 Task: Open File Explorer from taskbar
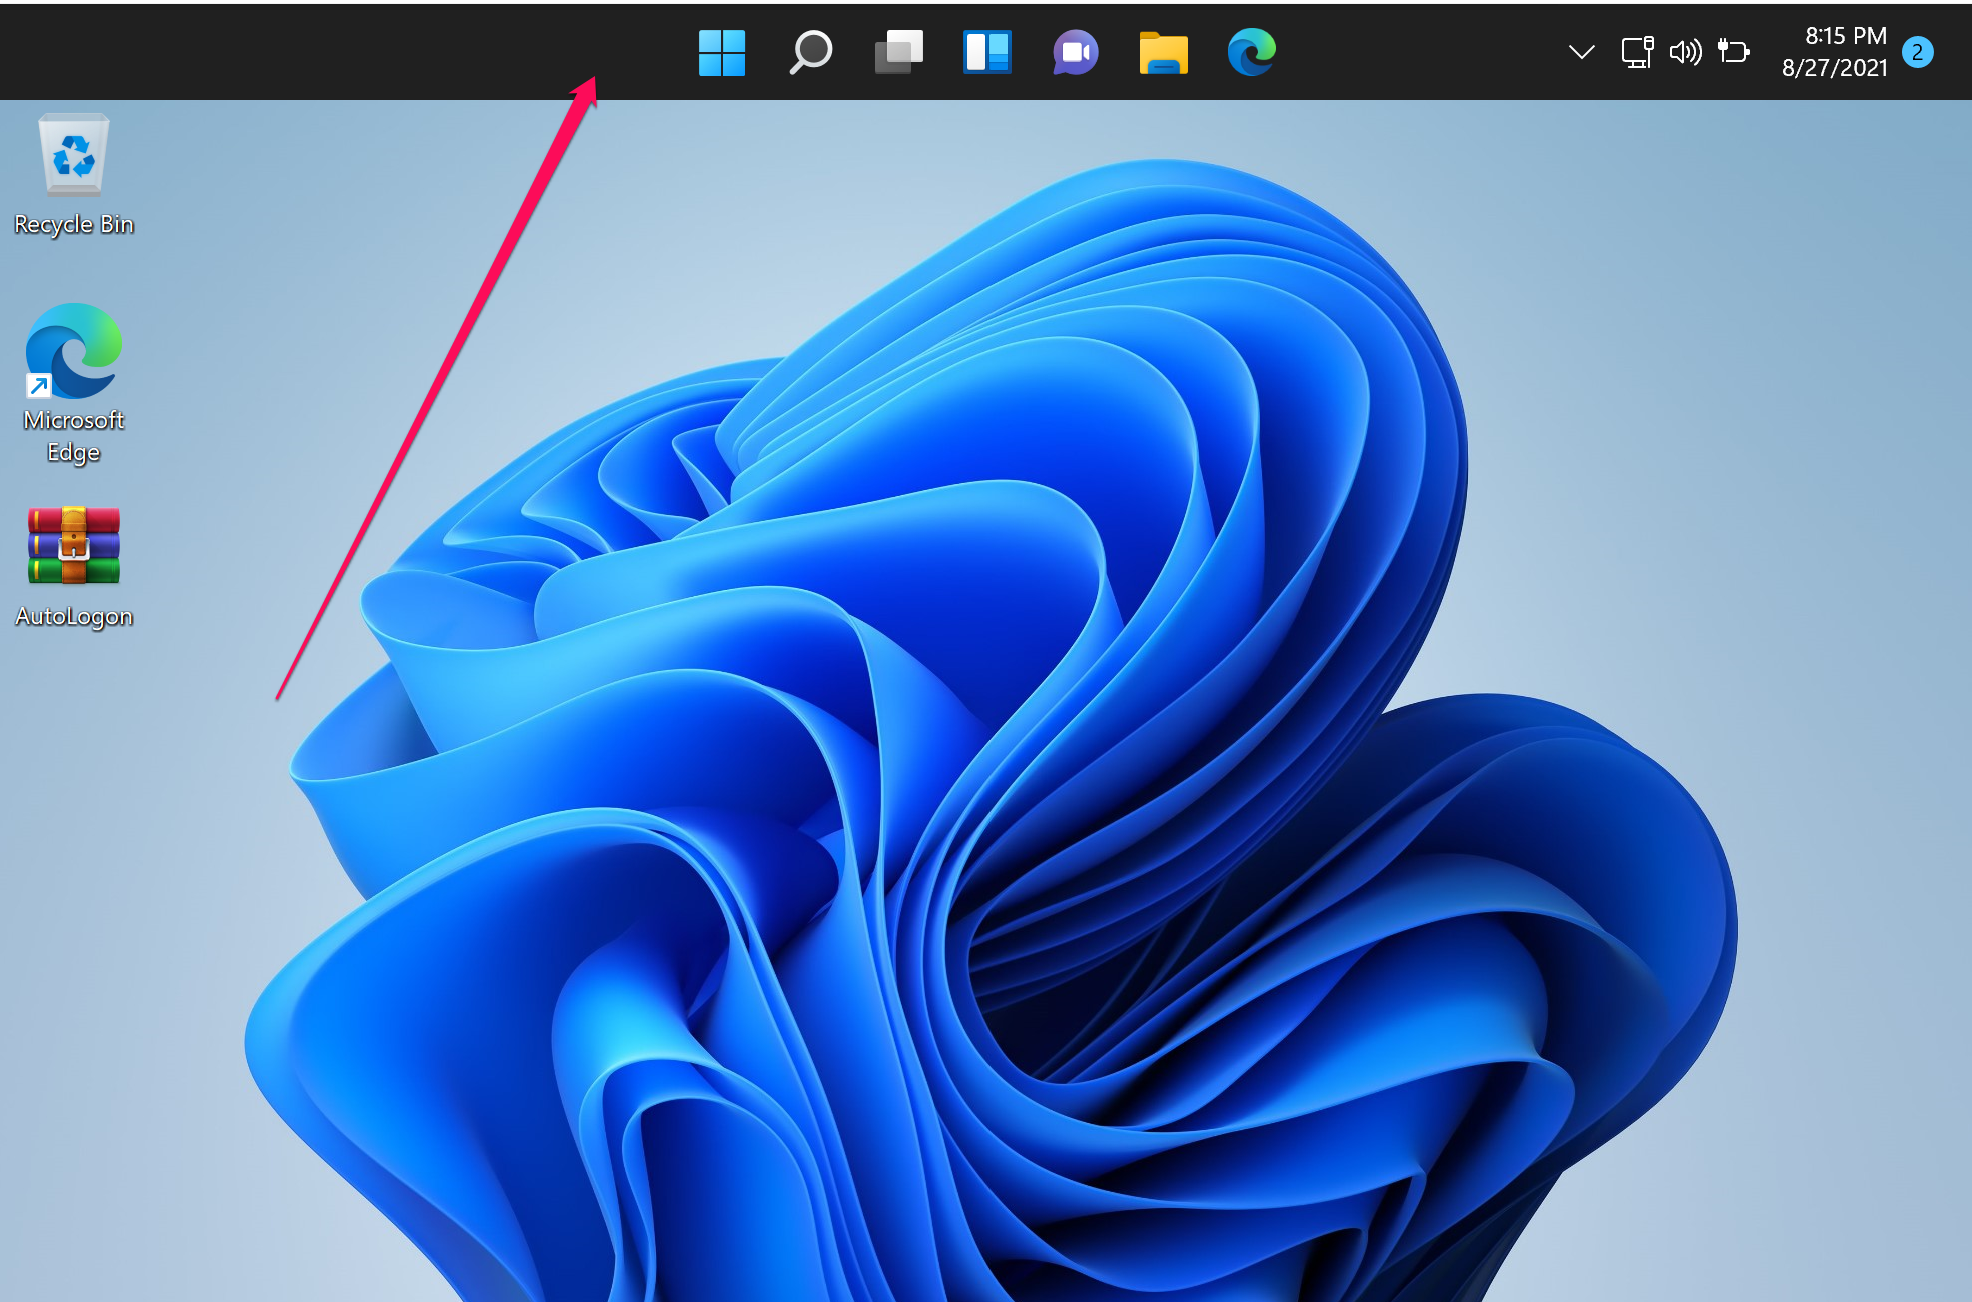click(1163, 49)
